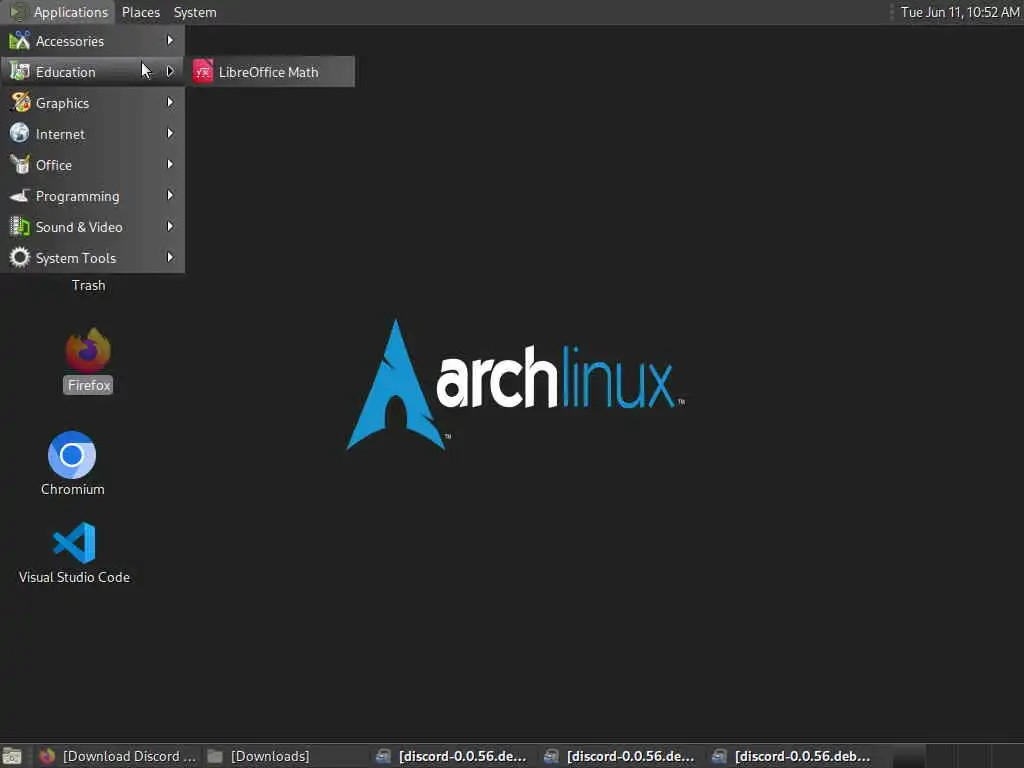Screen dimensions: 1024x768
Task: Expand the Graphics submenu arrow
Action: click(x=170, y=103)
